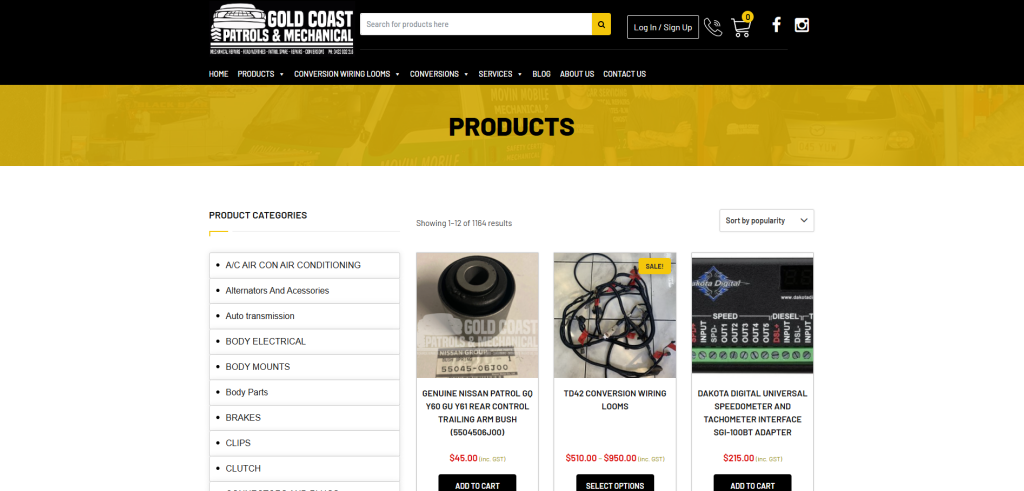The height and width of the screenshot is (491, 1024).
Task: Open the Instagram icon link
Action: pos(801,25)
